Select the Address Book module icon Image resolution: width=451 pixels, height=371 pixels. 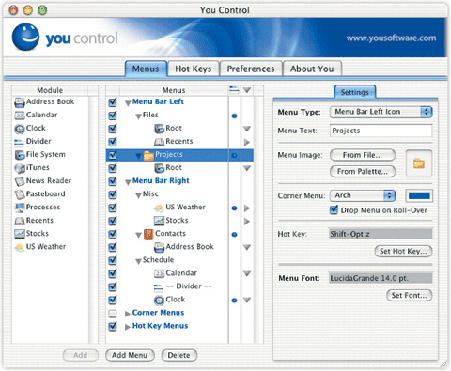pyautogui.click(x=19, y=102)
